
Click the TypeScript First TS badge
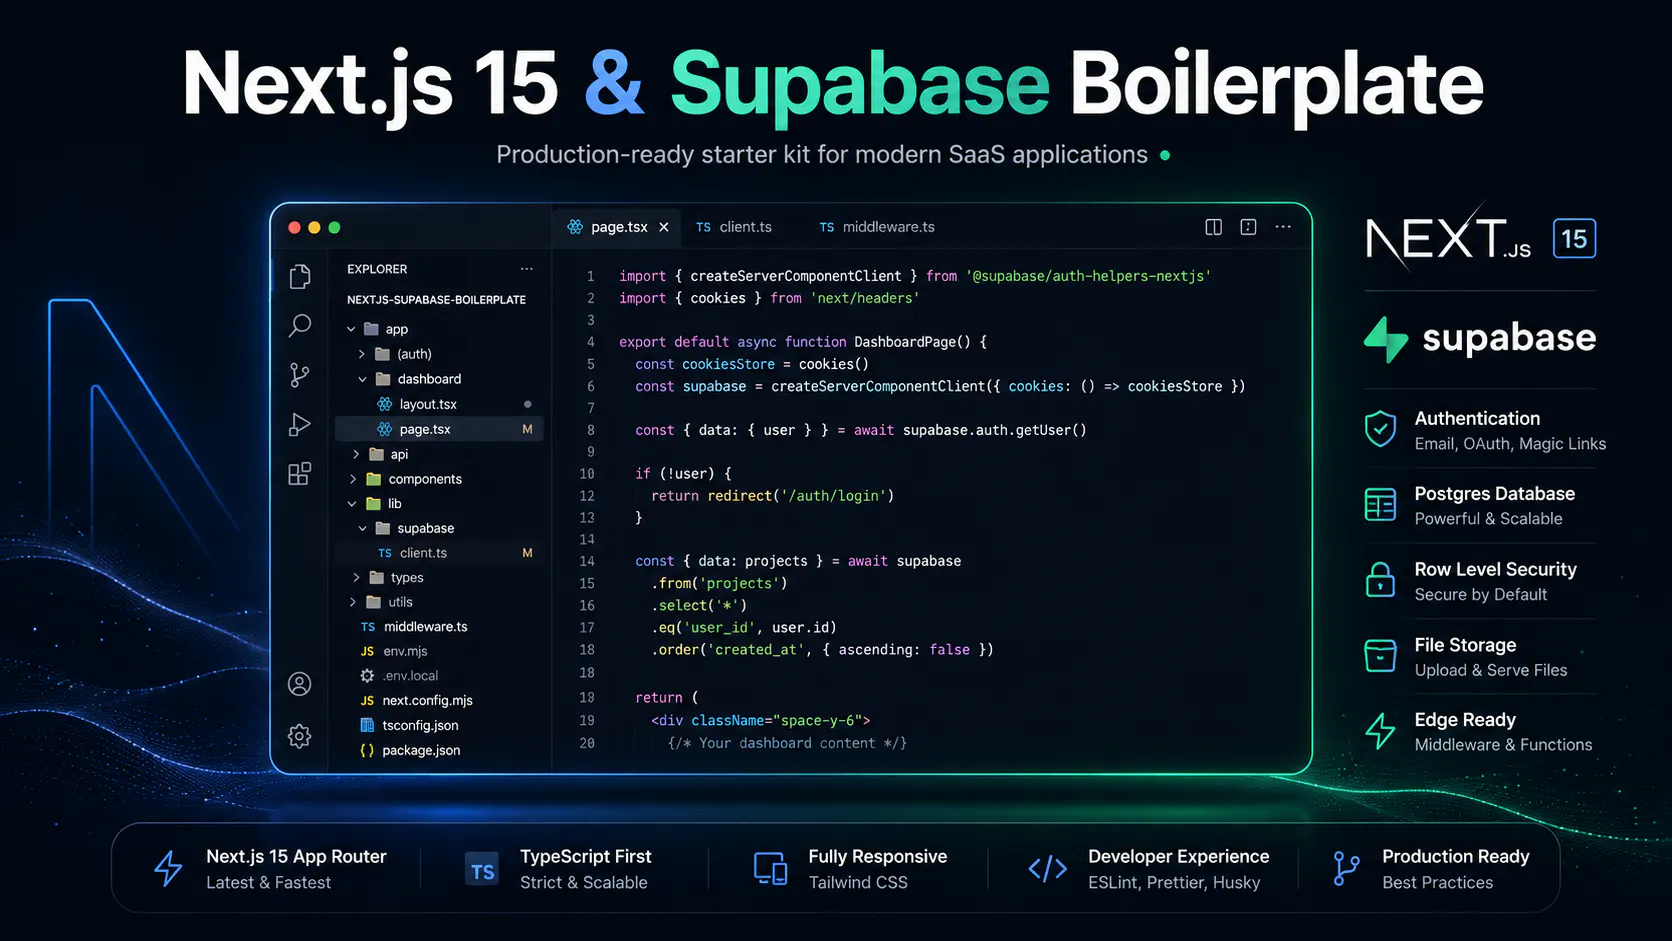[482, 870]
